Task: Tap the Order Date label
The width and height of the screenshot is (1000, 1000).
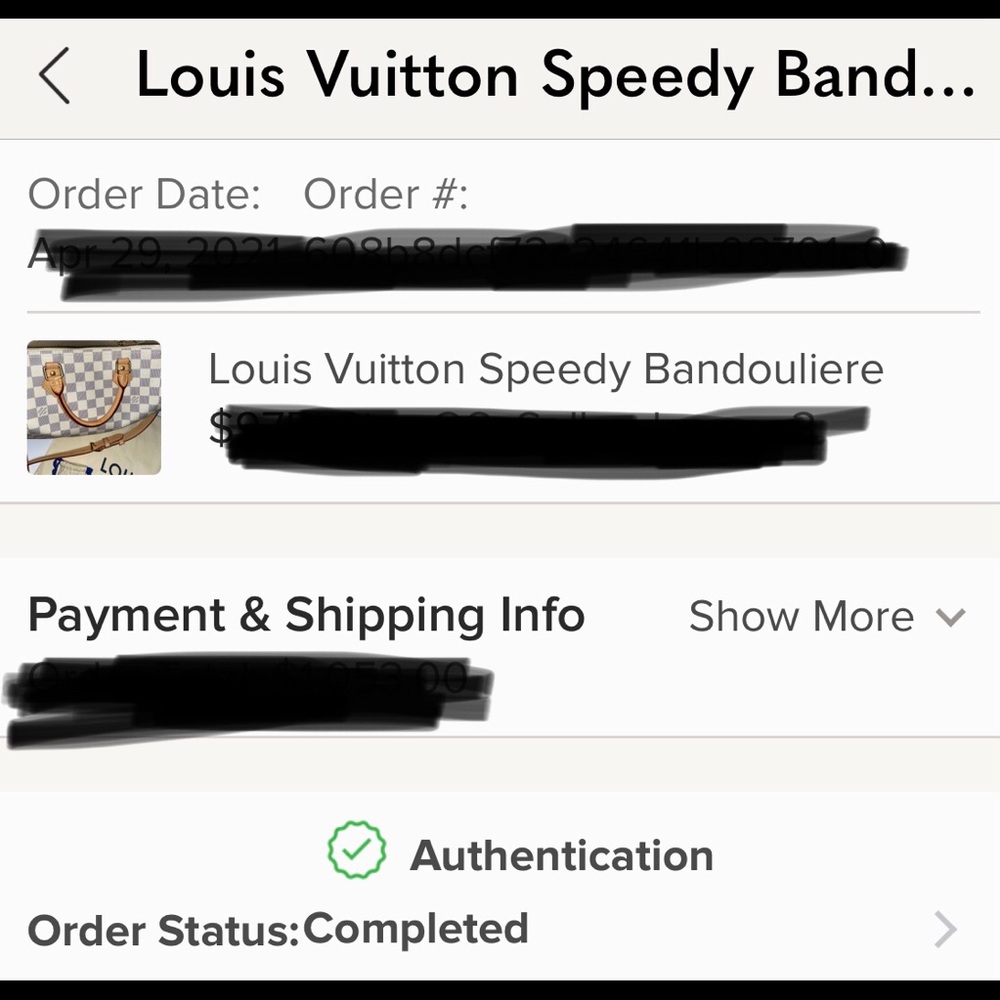Action: click(144, 194)
